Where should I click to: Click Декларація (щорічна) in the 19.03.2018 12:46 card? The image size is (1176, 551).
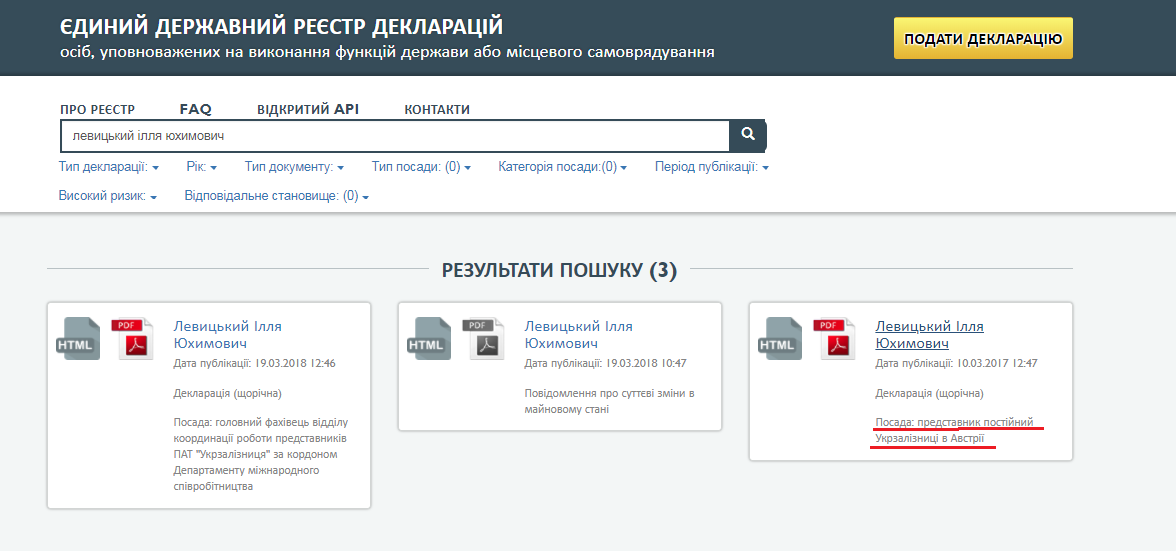coord(227,393)
